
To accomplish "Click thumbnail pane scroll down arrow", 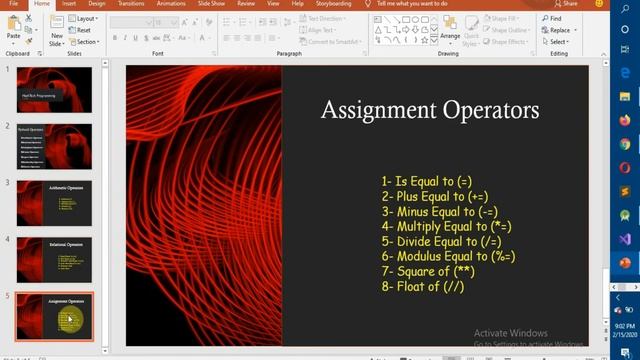I will point(105,351).
